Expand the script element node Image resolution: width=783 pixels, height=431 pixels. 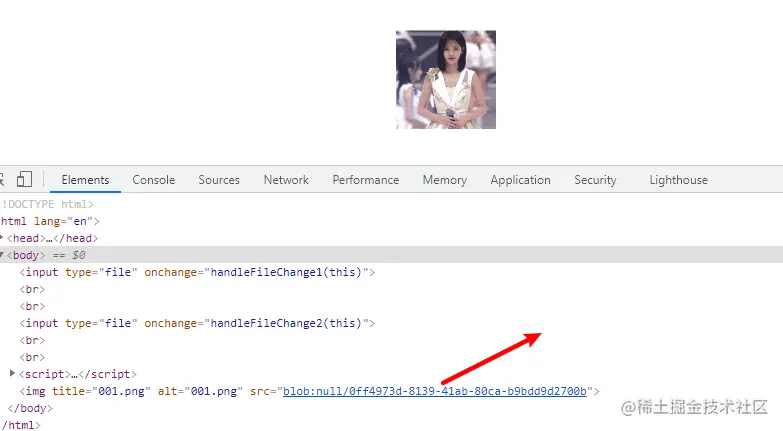click(x=12, y=373)
